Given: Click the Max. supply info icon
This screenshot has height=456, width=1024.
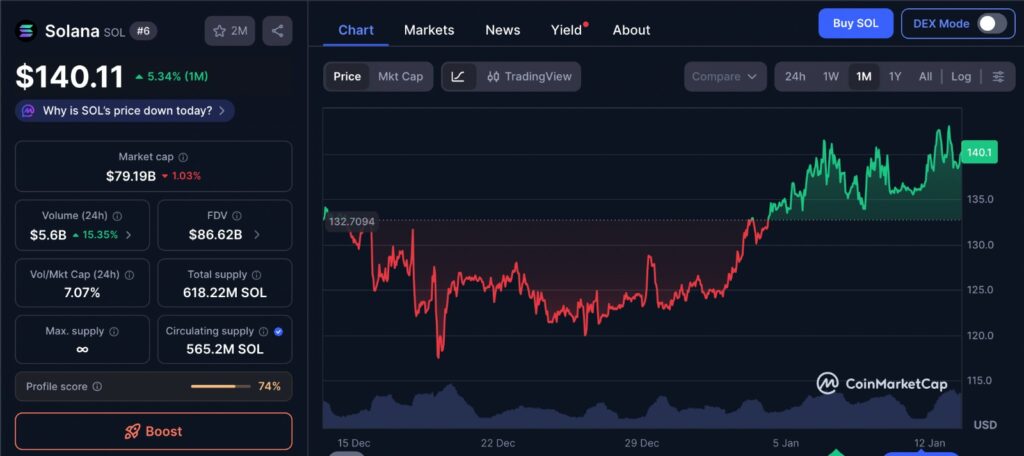Looking at the screenshot, I should click(113, 331).
